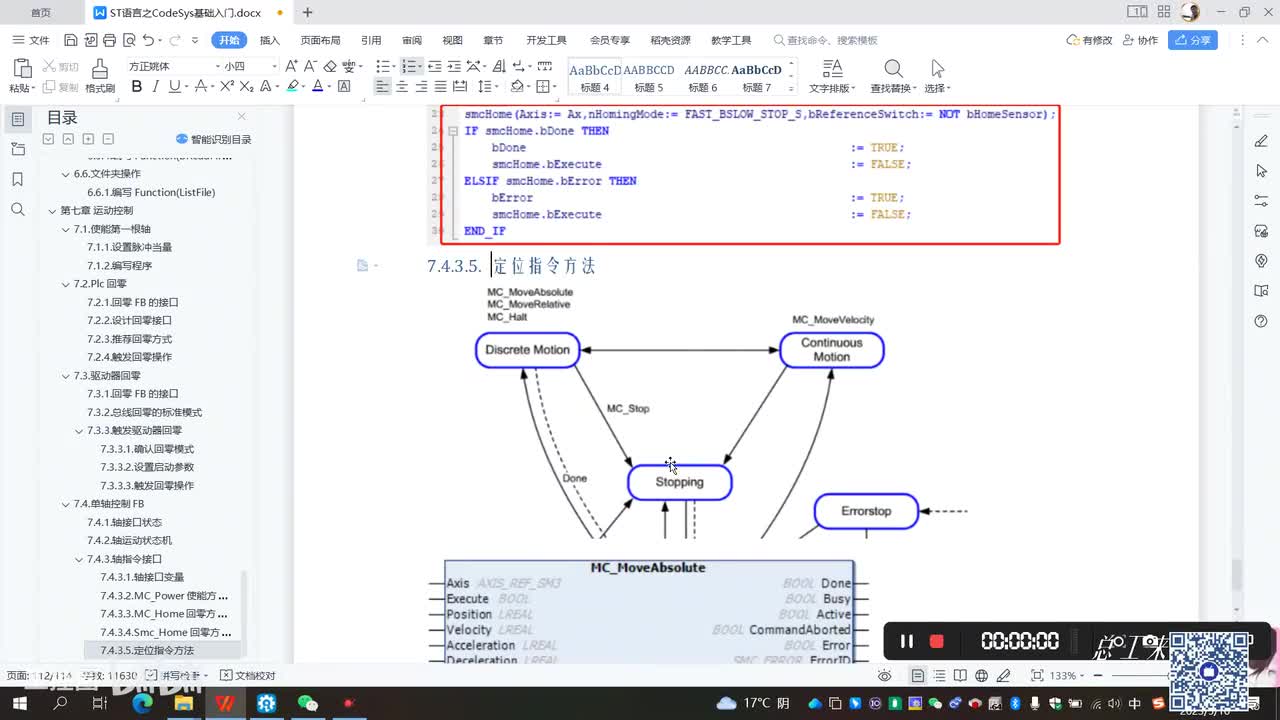Collapse the 7.4.单轴控制 FB outline node
The image size is (1280, 720).
(x=66, y=504)
